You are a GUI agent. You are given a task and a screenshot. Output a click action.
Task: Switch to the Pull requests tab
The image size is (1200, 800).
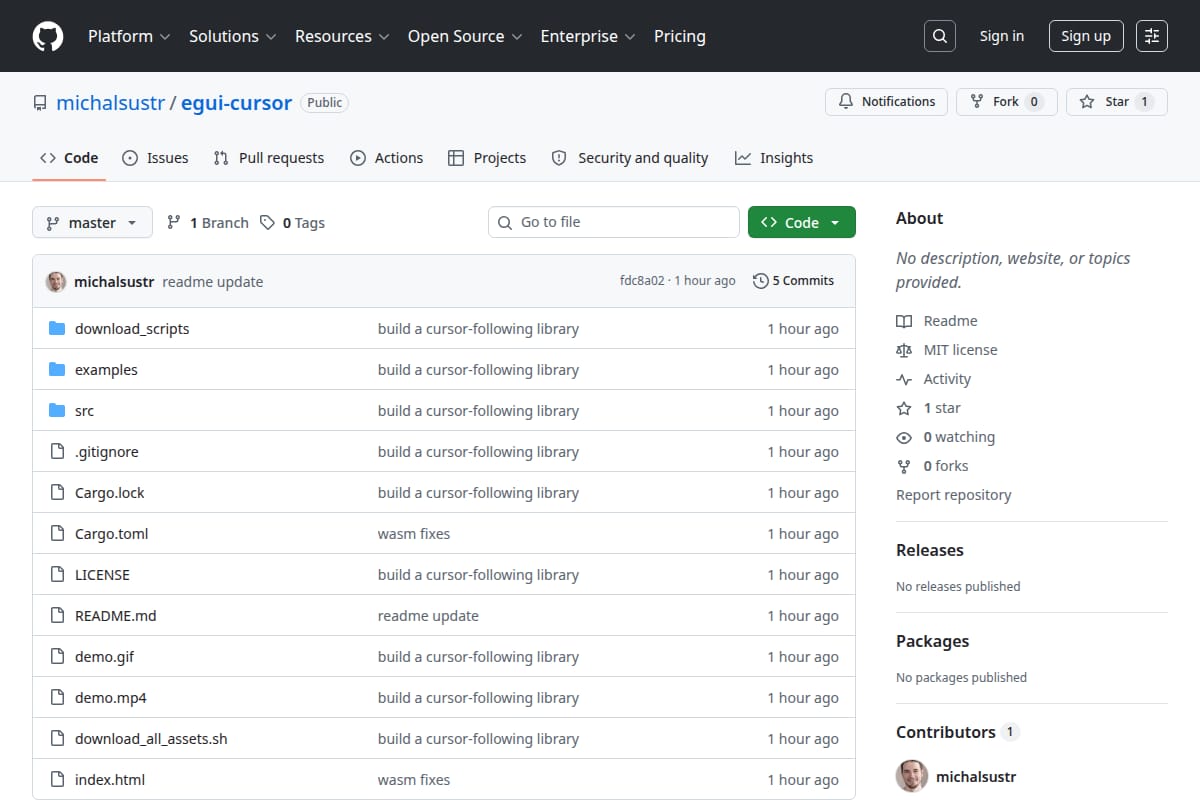(269, 158)
